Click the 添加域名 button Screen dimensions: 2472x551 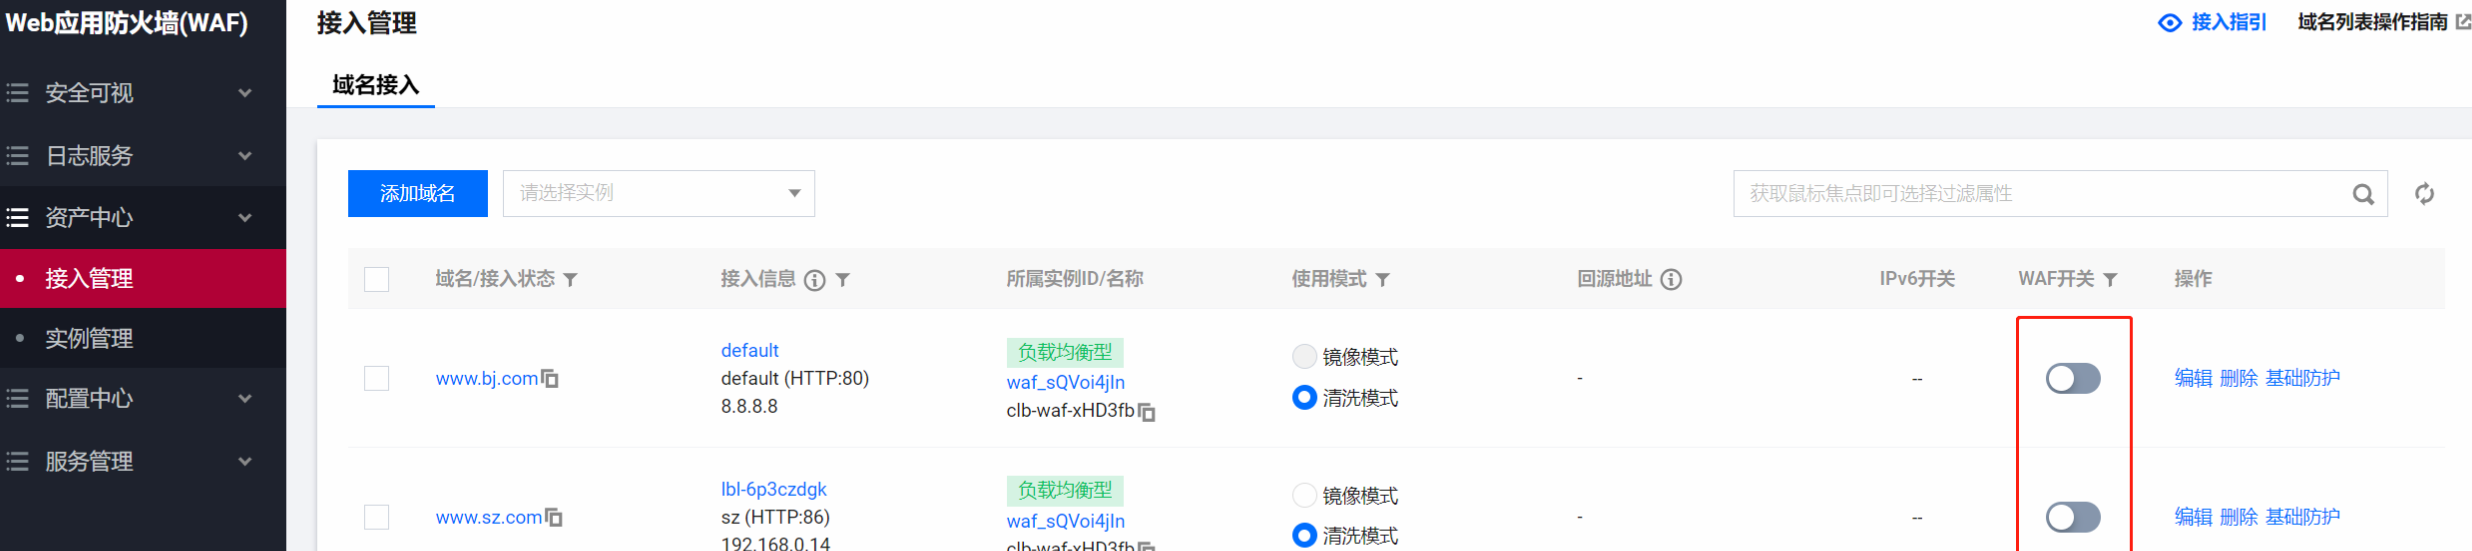click(417, 193)
